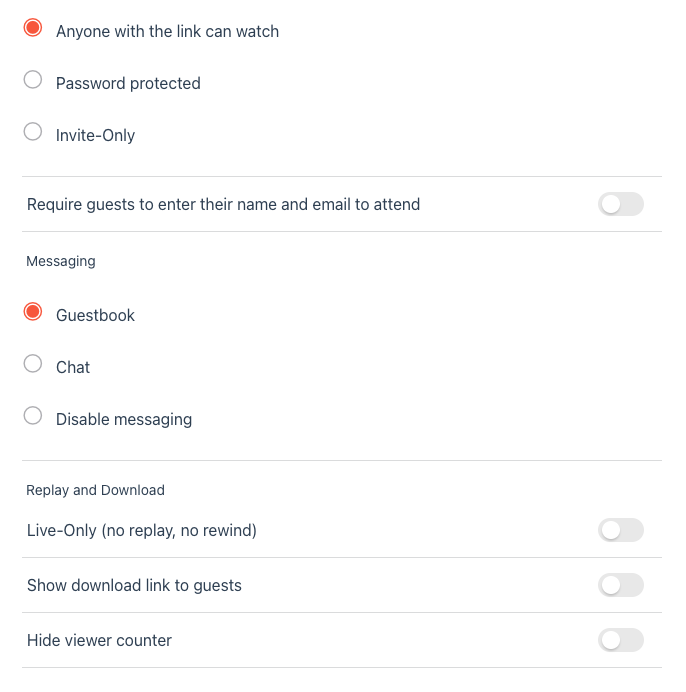
Task: Select the "Anyone with the link can watch" radio button
Action: [33, 28]
